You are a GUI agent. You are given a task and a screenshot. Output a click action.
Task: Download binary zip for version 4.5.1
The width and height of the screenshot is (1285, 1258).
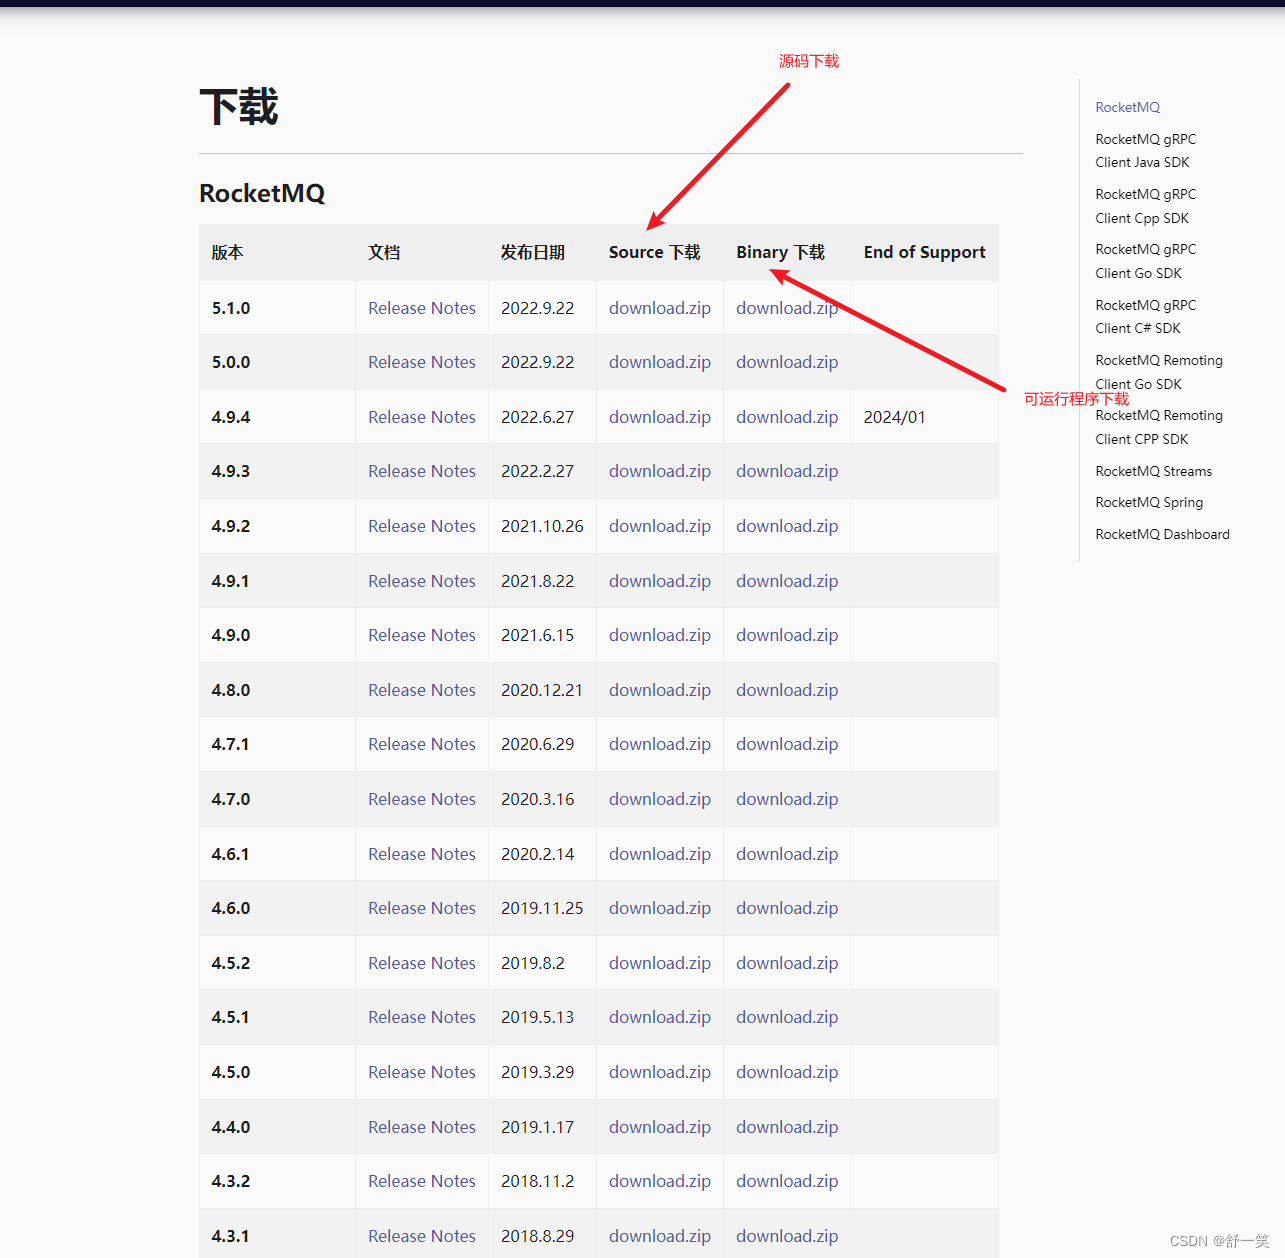(x=786, y=1017)
